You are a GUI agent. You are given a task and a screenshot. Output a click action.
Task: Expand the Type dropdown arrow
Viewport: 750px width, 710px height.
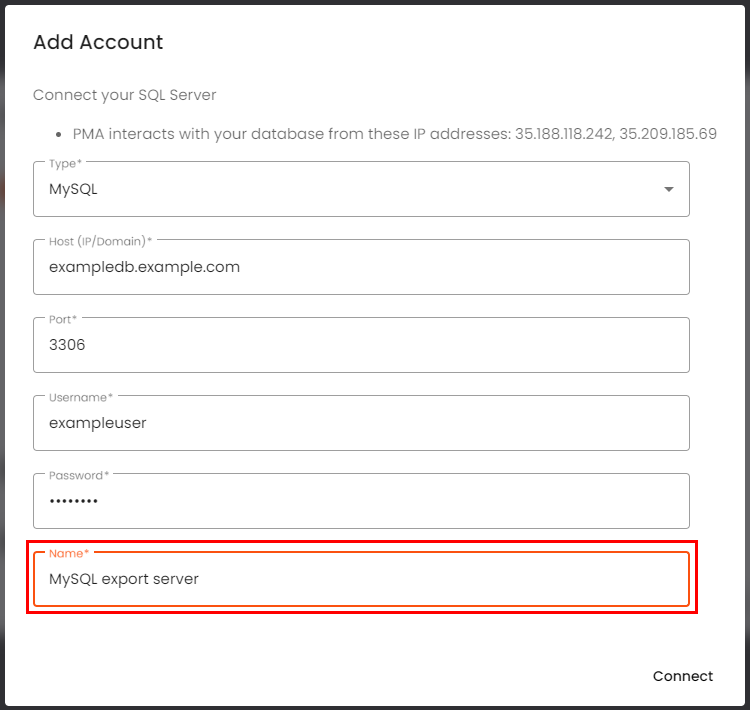click(x=669, y=189)
